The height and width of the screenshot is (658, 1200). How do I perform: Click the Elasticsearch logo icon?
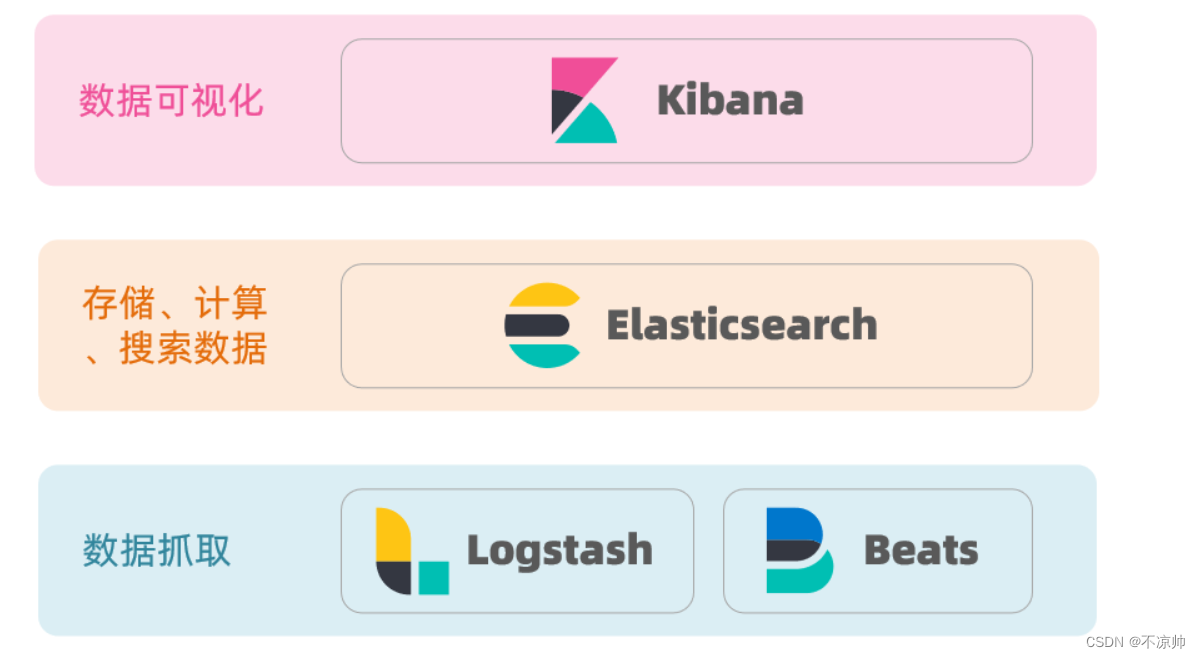coord(543,325)
